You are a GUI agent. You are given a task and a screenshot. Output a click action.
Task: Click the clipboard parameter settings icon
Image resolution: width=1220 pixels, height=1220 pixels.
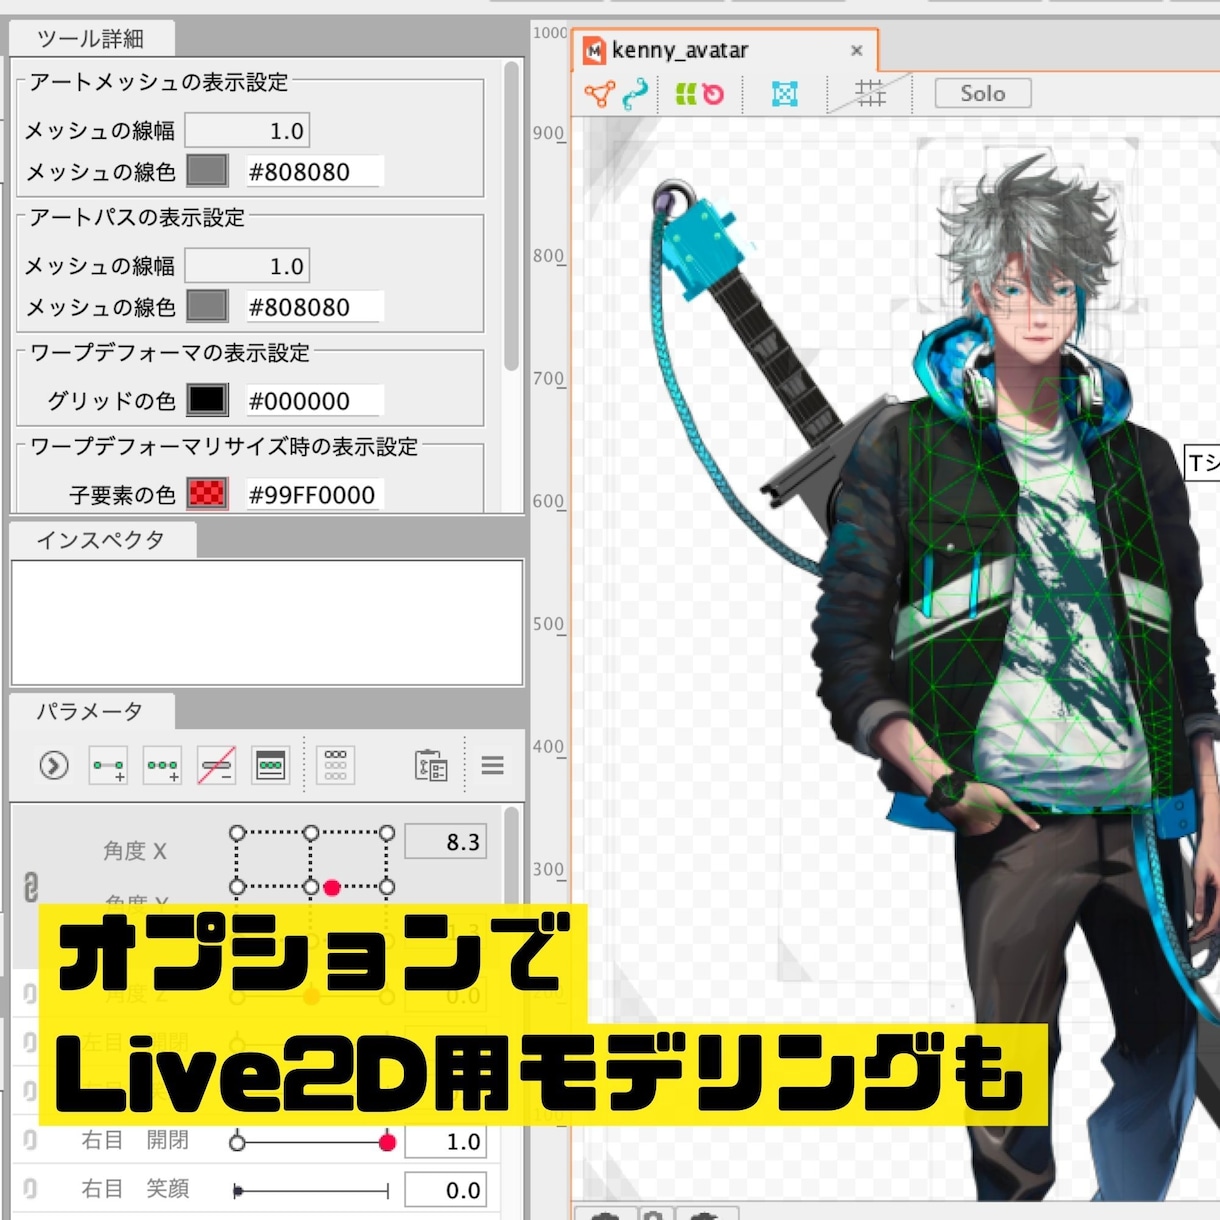431,766
